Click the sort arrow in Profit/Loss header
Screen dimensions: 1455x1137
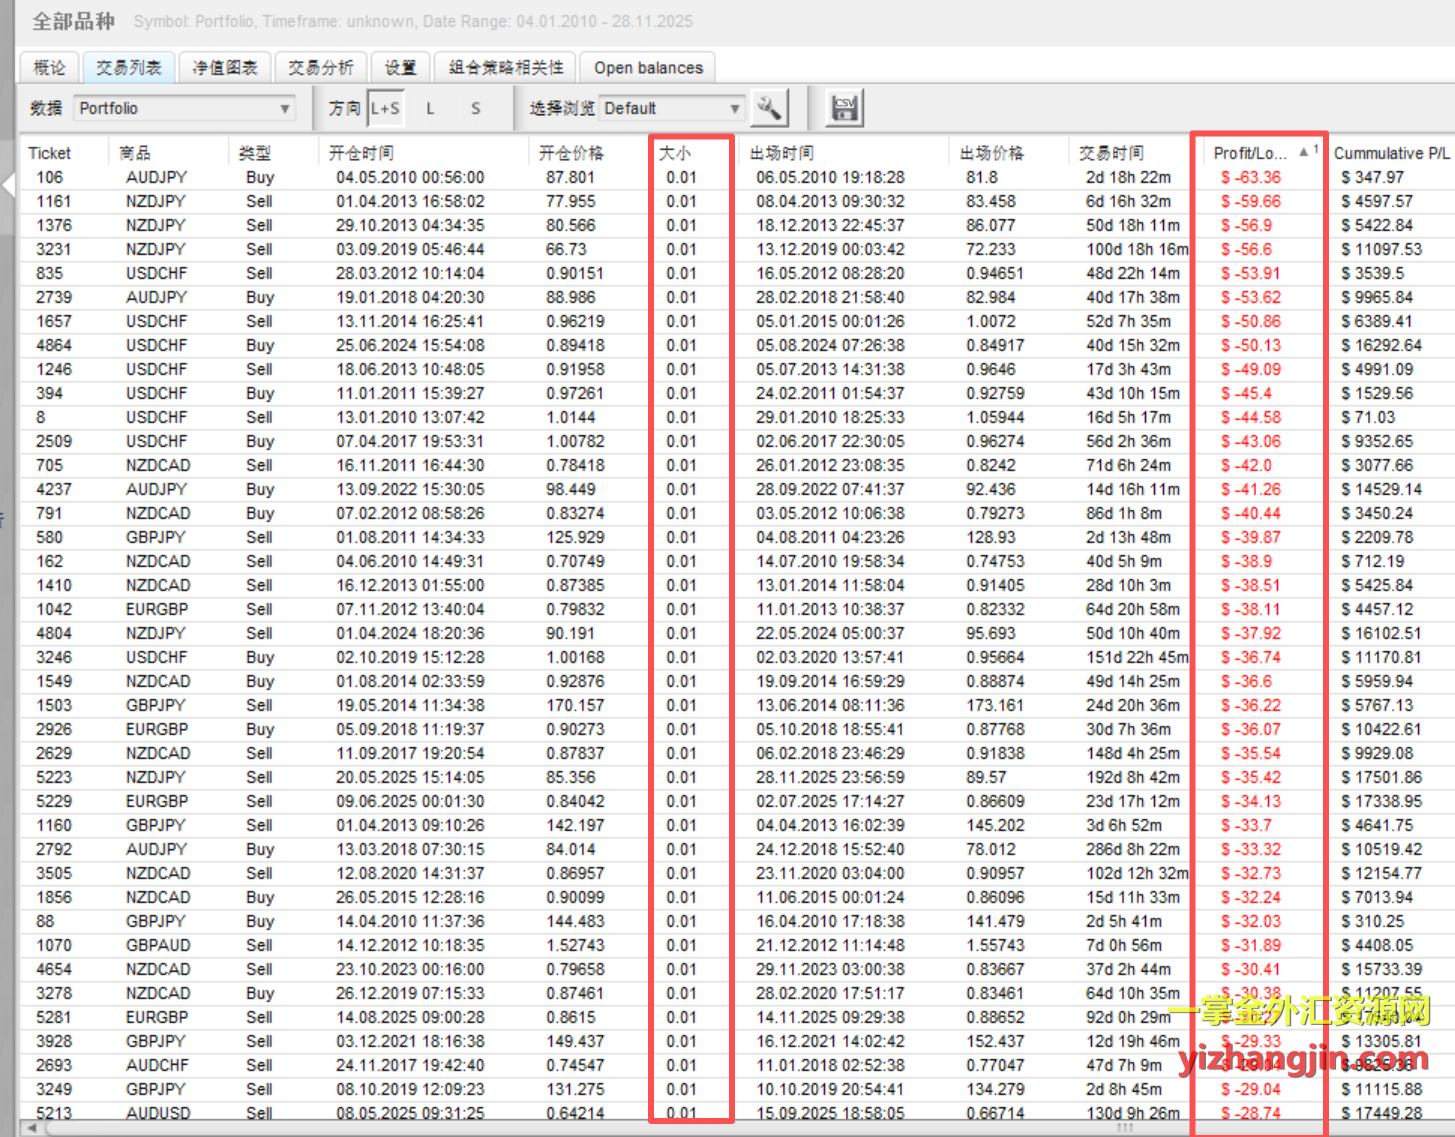1303,152
